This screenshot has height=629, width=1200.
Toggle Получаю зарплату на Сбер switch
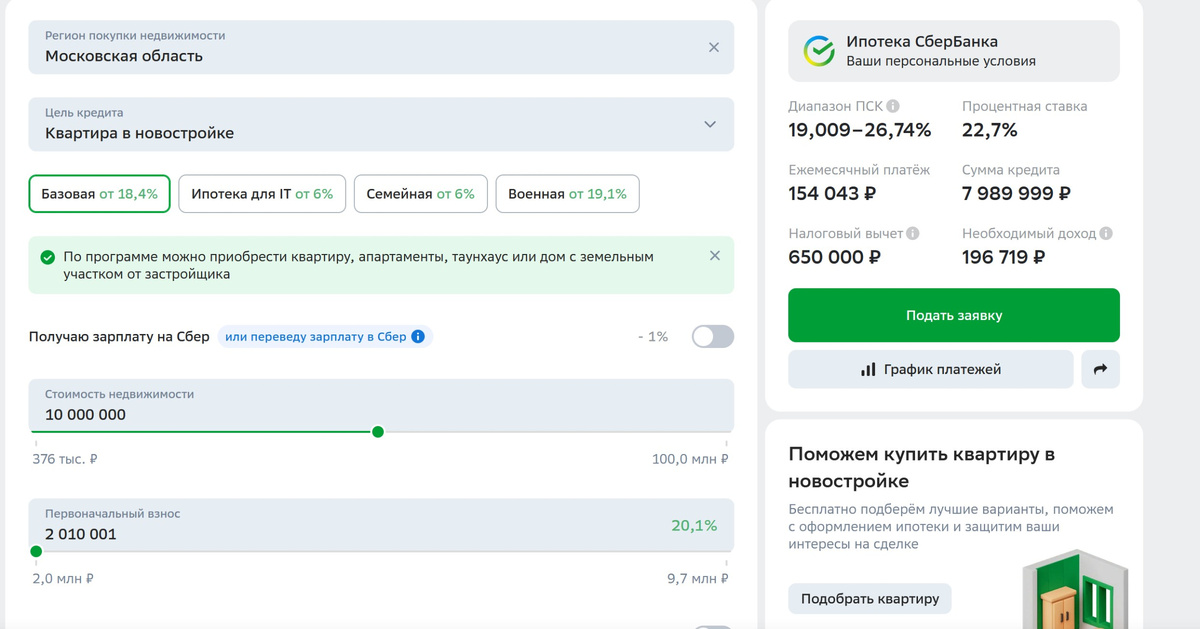click(x=713, y=337)
